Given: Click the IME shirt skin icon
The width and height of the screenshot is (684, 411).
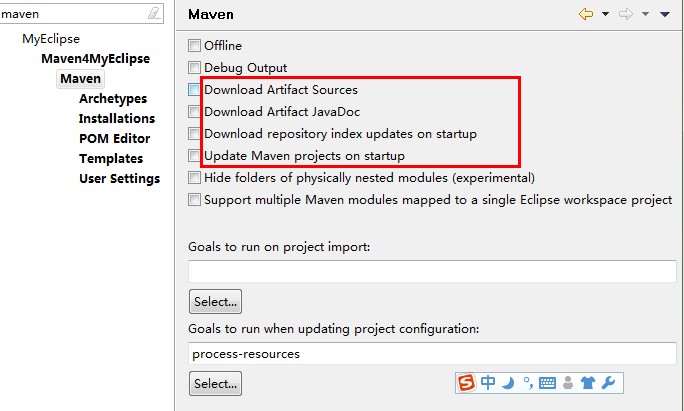Looking at the screenshot, I should (588, 383).
